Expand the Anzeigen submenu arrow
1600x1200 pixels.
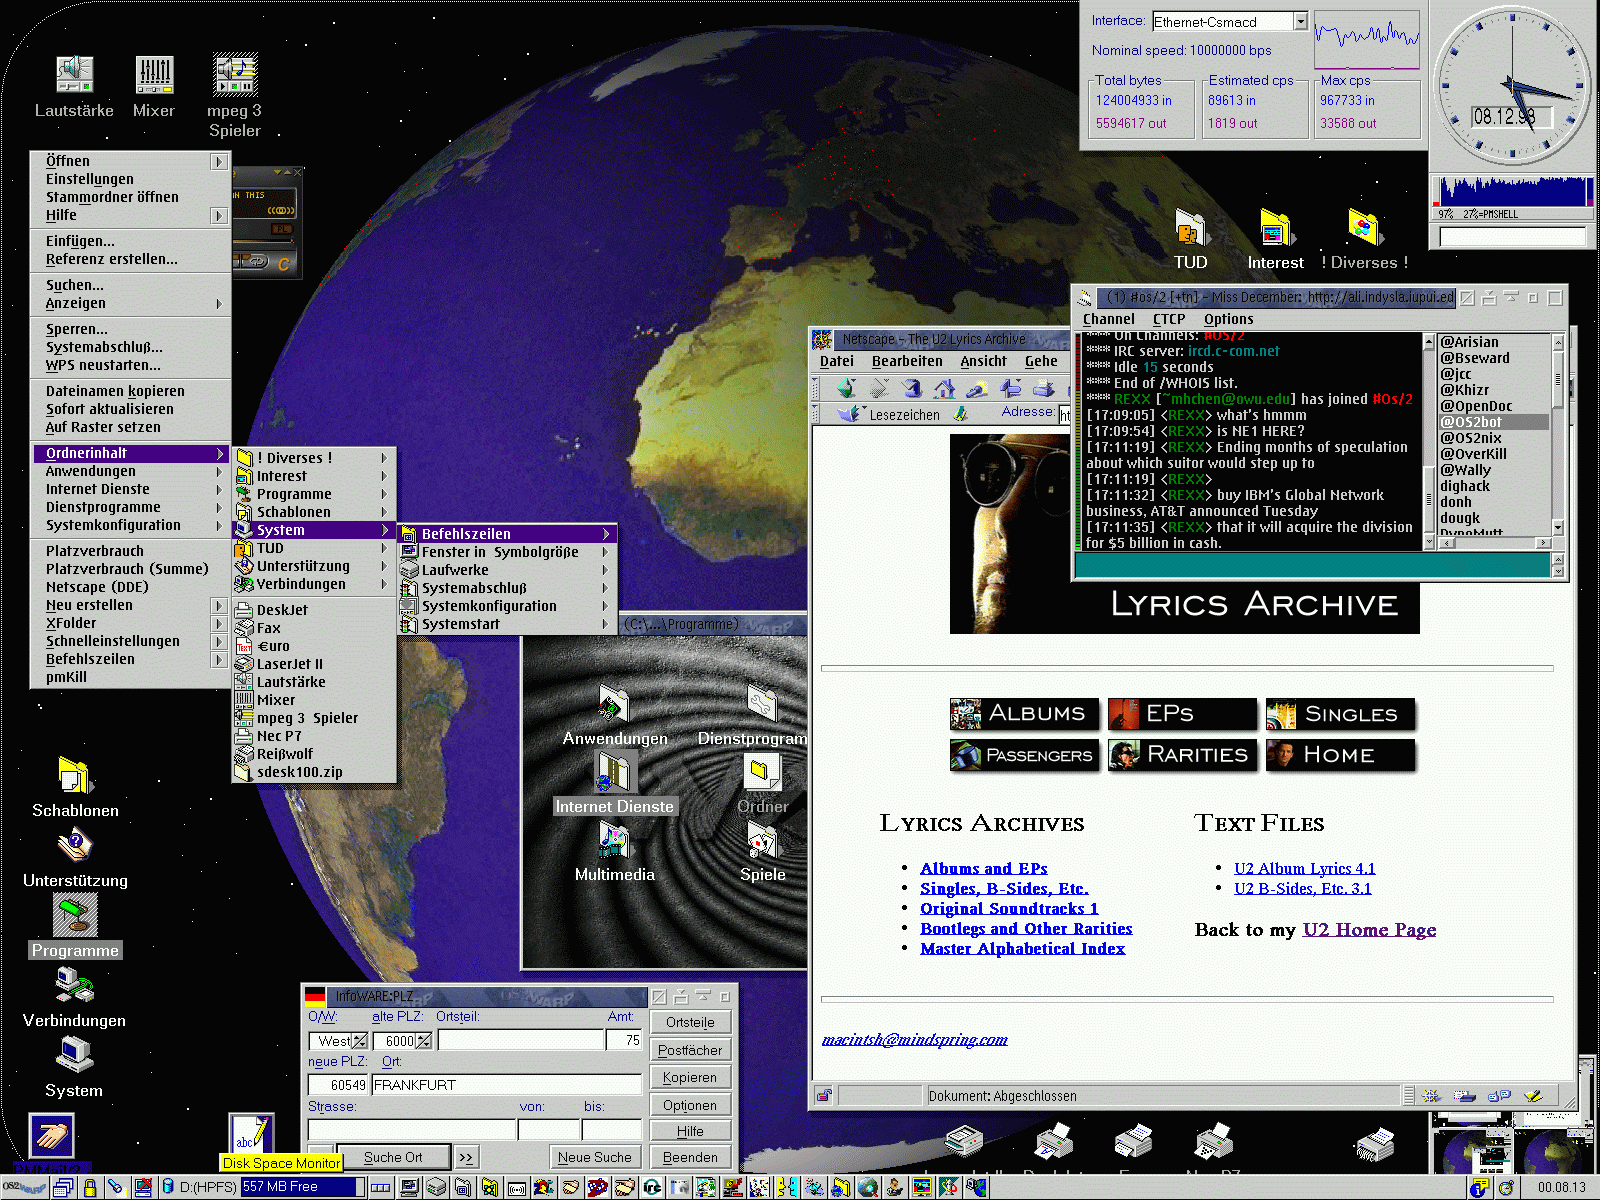tap(219, 304)
